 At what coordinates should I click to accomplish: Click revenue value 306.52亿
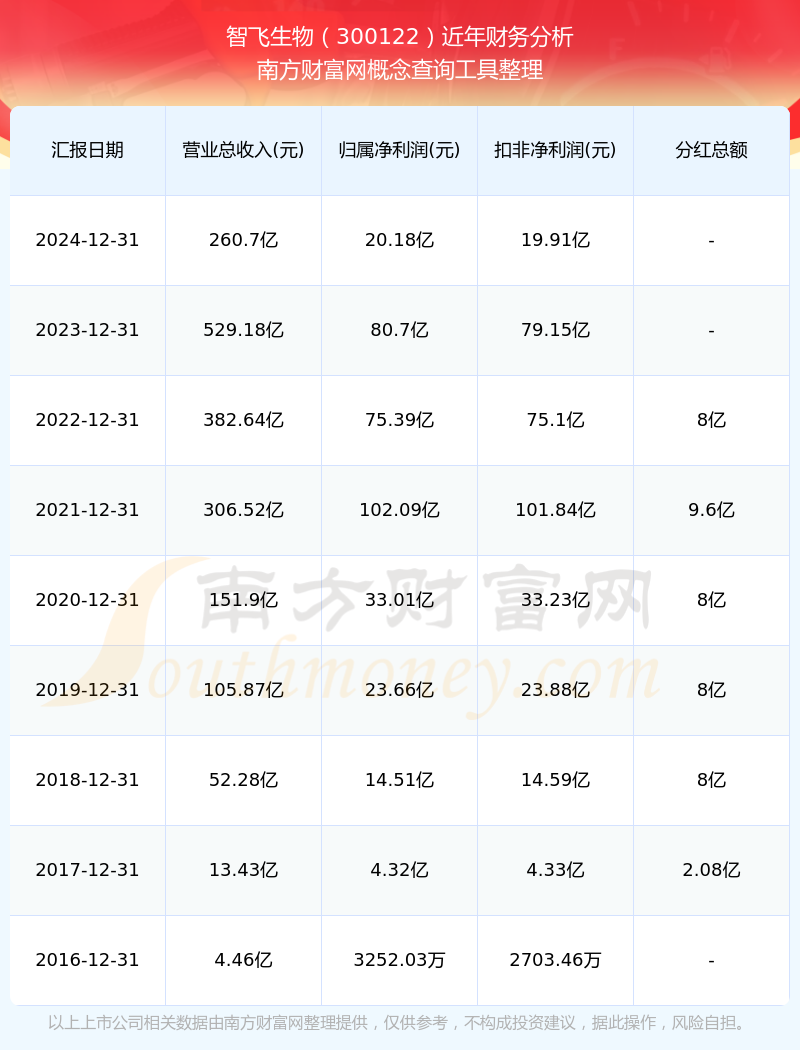click(244, 510)
